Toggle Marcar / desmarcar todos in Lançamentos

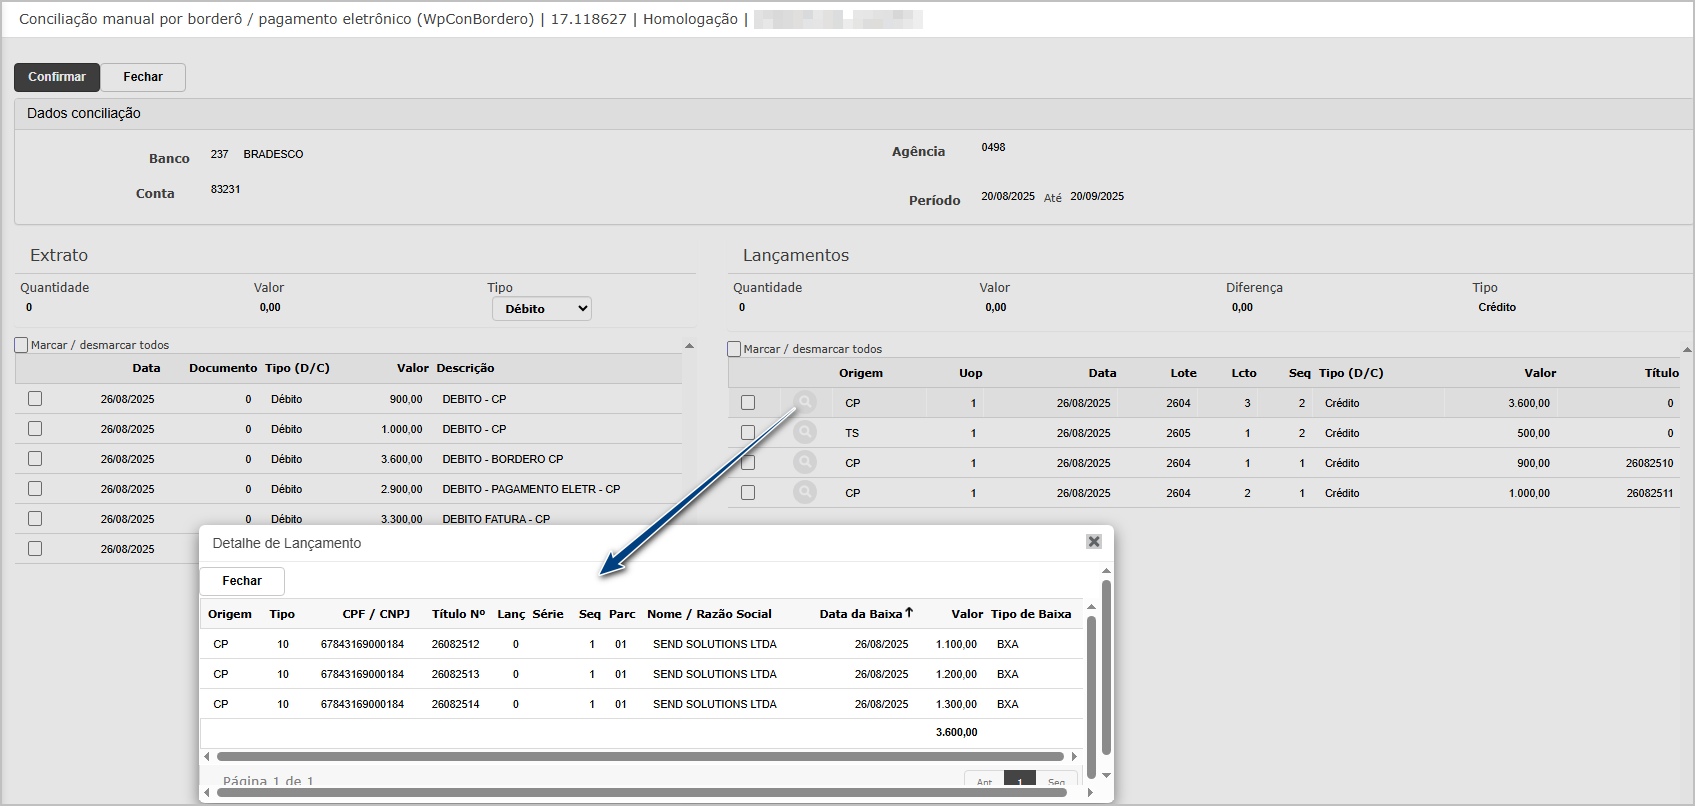(735, 349)
